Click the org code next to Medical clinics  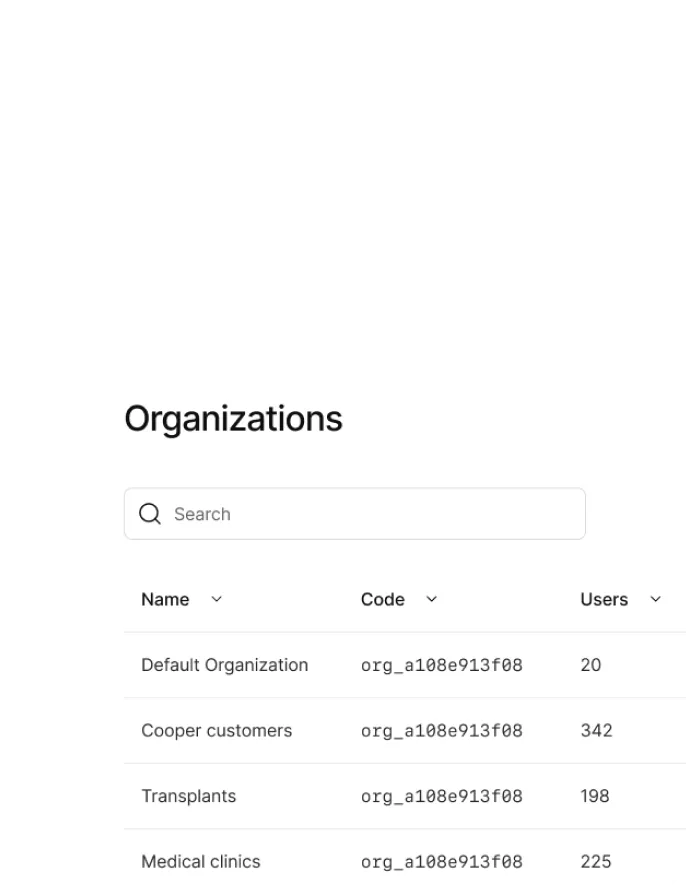pyautogui.click(x=441, y=861)
